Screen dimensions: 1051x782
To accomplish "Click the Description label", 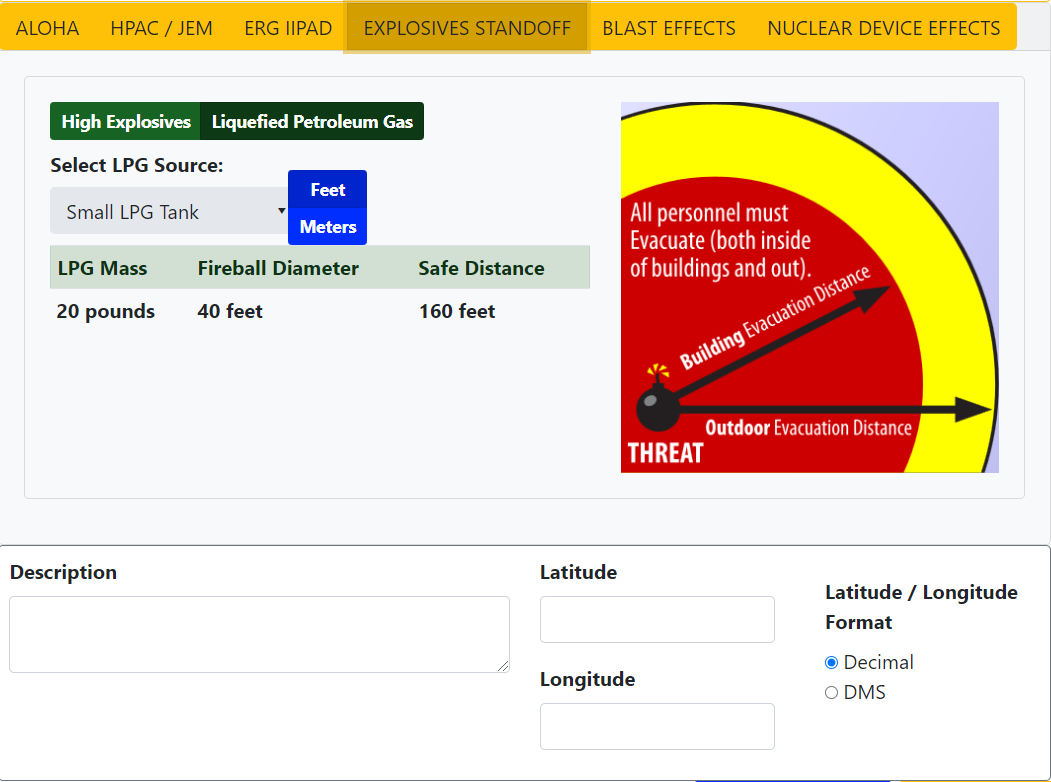I will point(64,572).
